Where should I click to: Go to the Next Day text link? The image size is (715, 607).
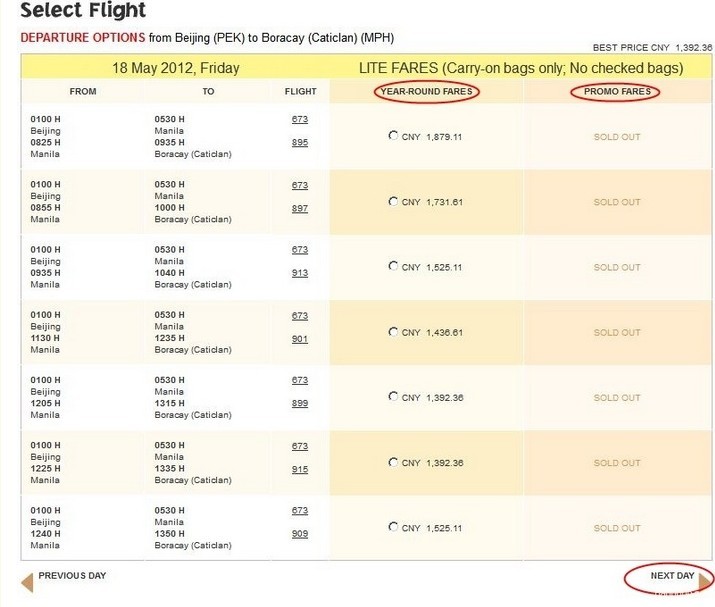672,576
